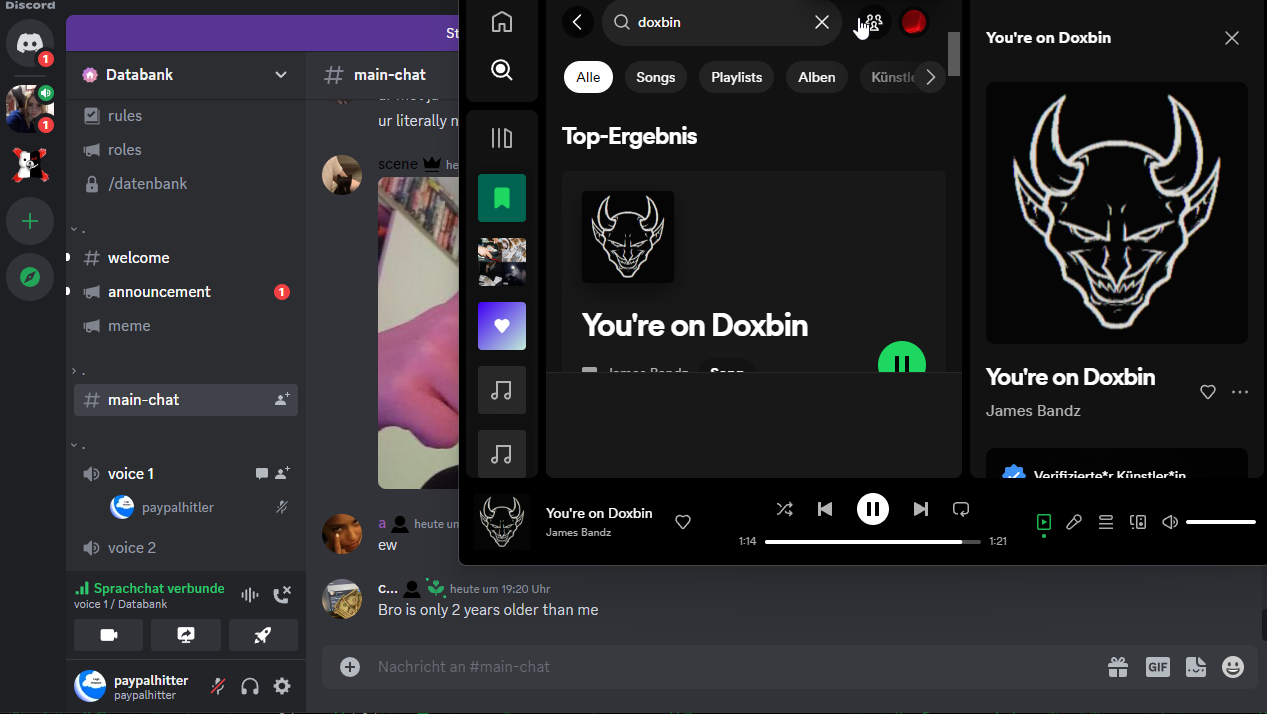Toggle repeat mode in Spotify
Viewport: 1267px width, 714px height.
pos(961,509)
